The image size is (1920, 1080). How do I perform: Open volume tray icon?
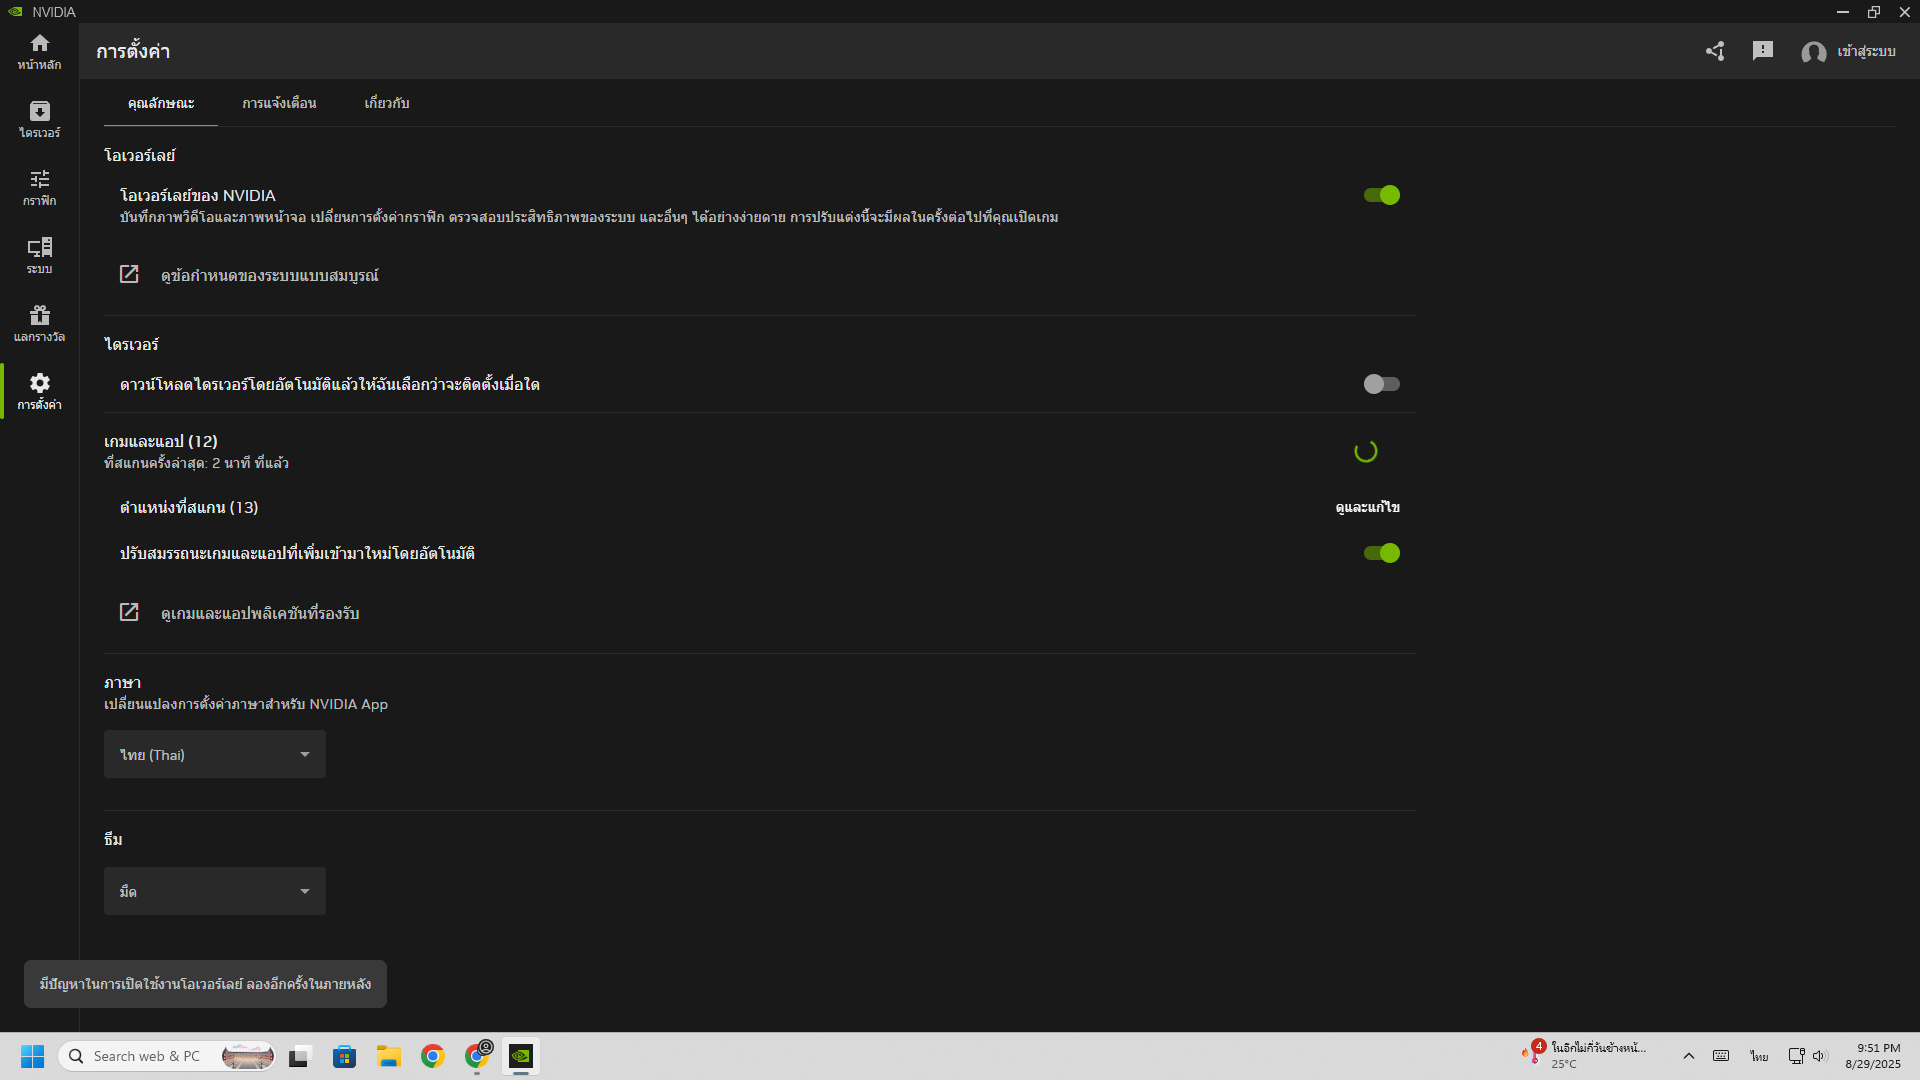1819,1056
